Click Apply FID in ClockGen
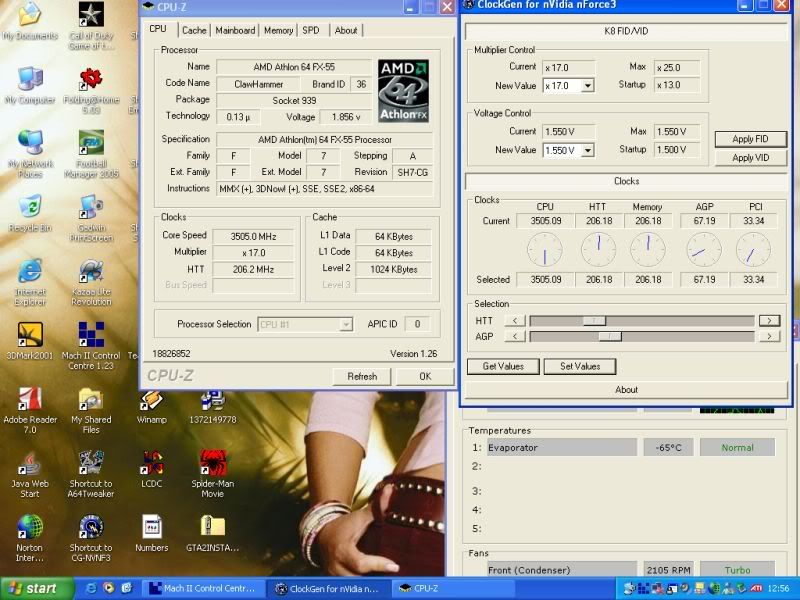Screen dimensions: 800x600 click(x=750, y=139)
